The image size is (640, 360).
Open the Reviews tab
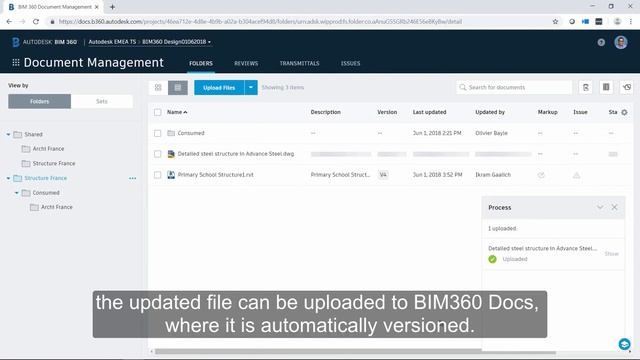(x=246, y=63)
